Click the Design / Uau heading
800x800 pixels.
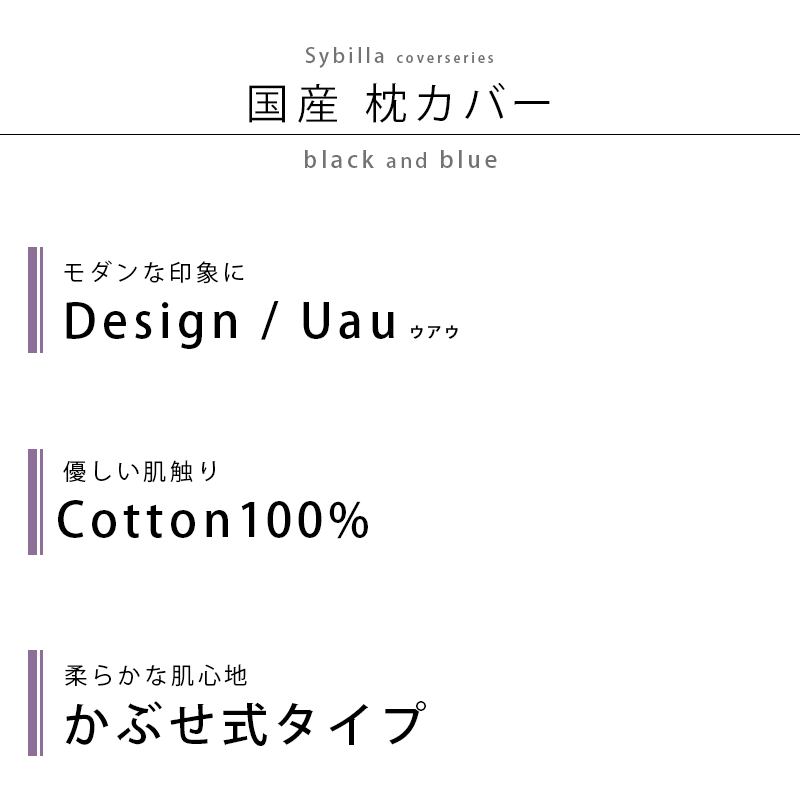coord(230,321)
